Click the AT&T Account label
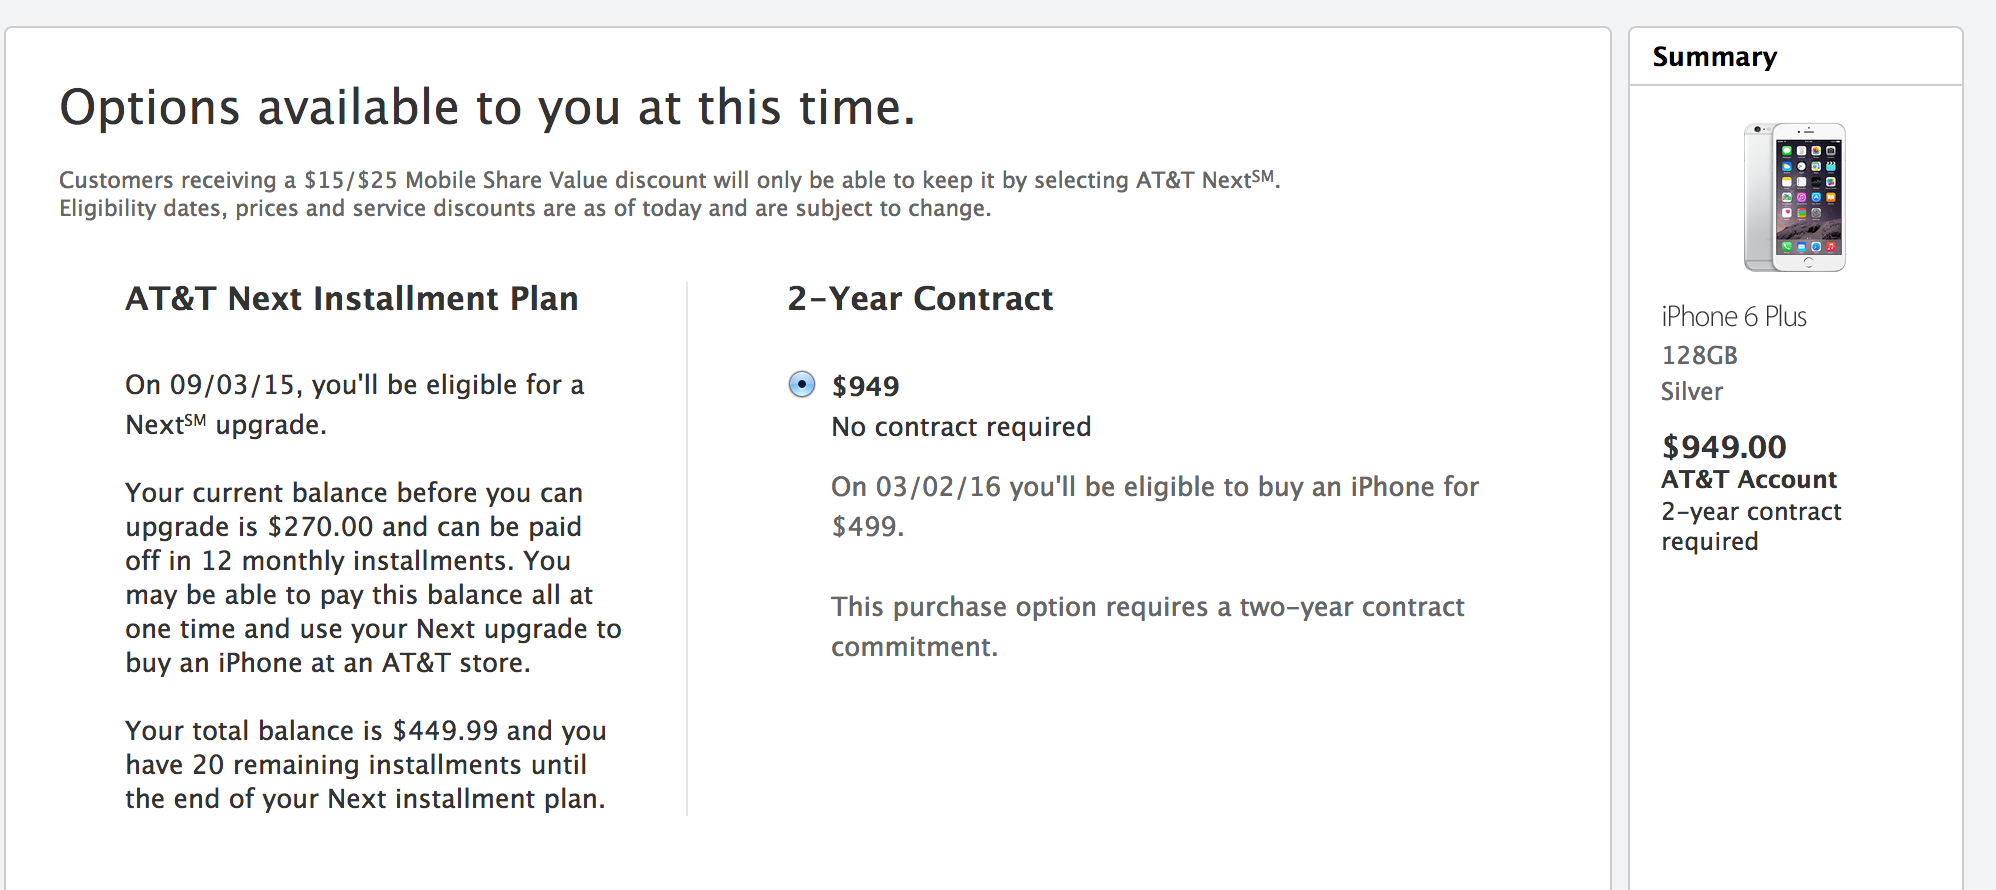Image resolution: width=1996 pixels, height=890 pixels. [1748, 480]
